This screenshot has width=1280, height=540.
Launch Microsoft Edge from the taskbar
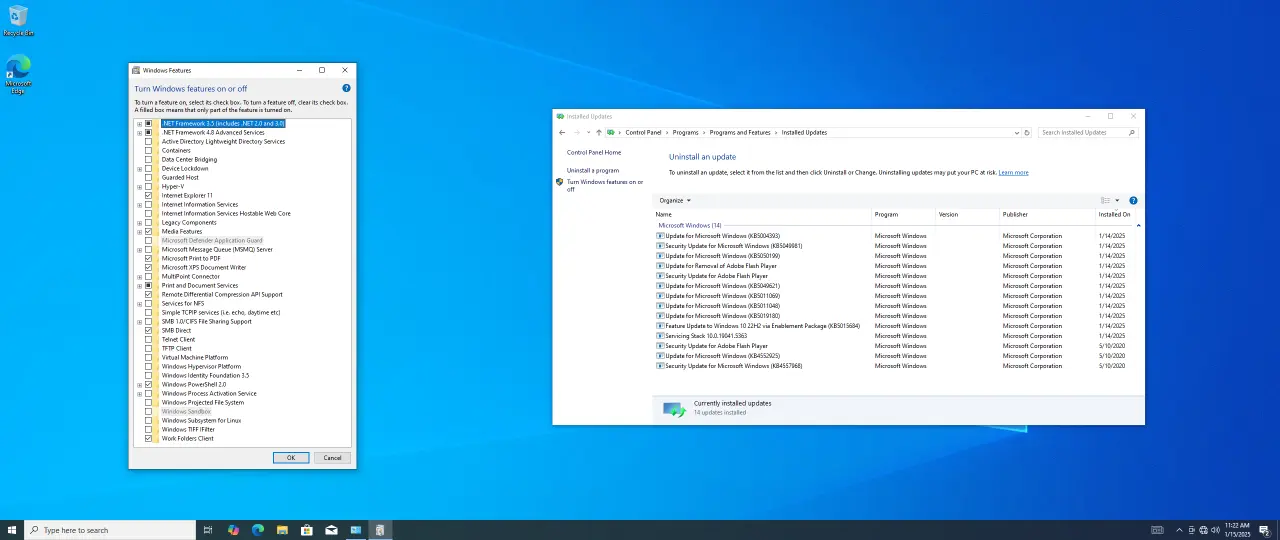[258, 530]
